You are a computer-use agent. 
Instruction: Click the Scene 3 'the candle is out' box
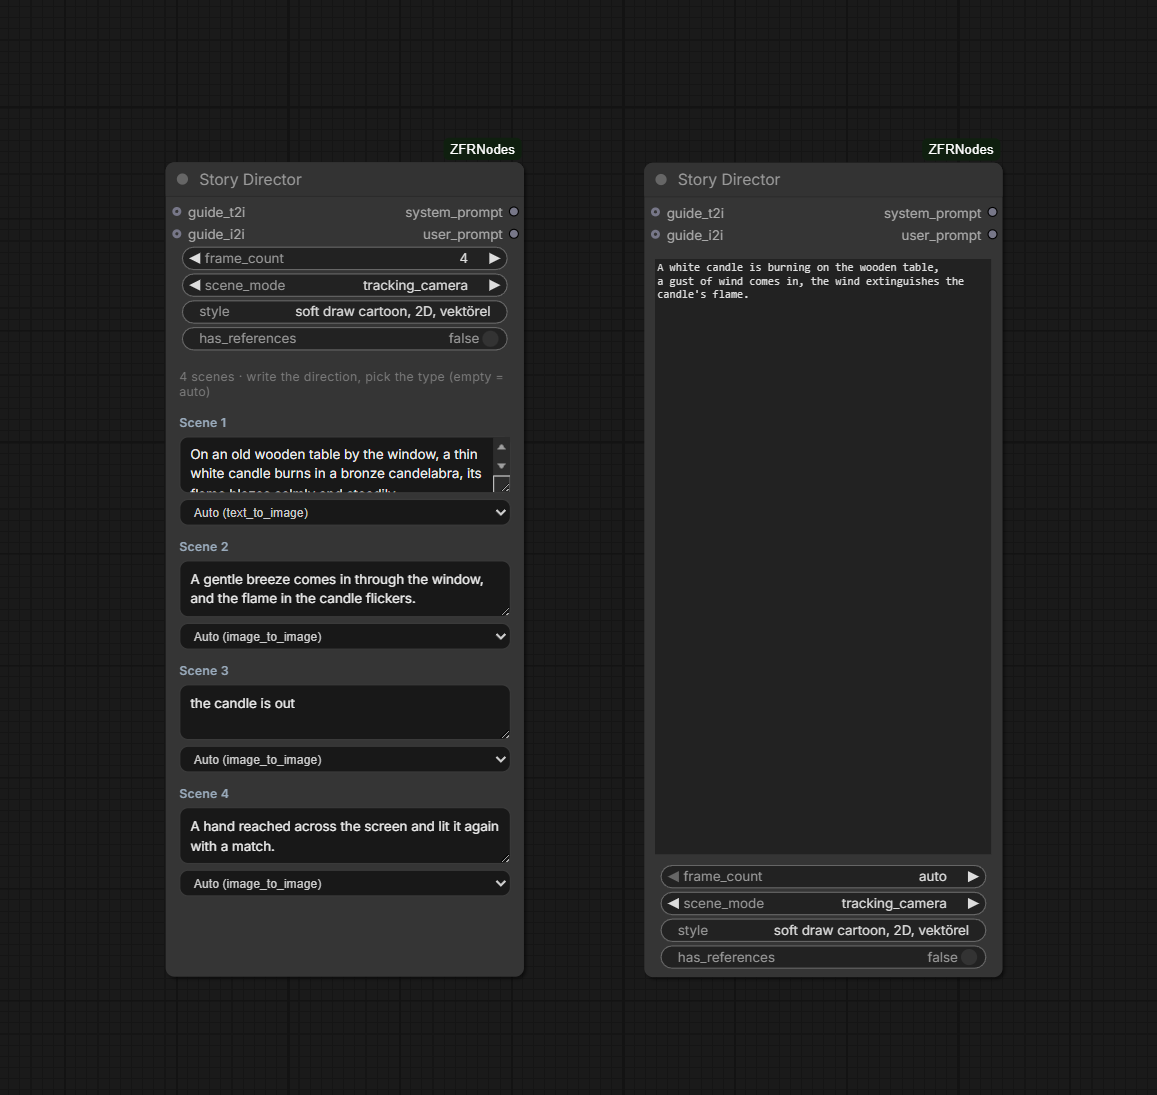345,712
